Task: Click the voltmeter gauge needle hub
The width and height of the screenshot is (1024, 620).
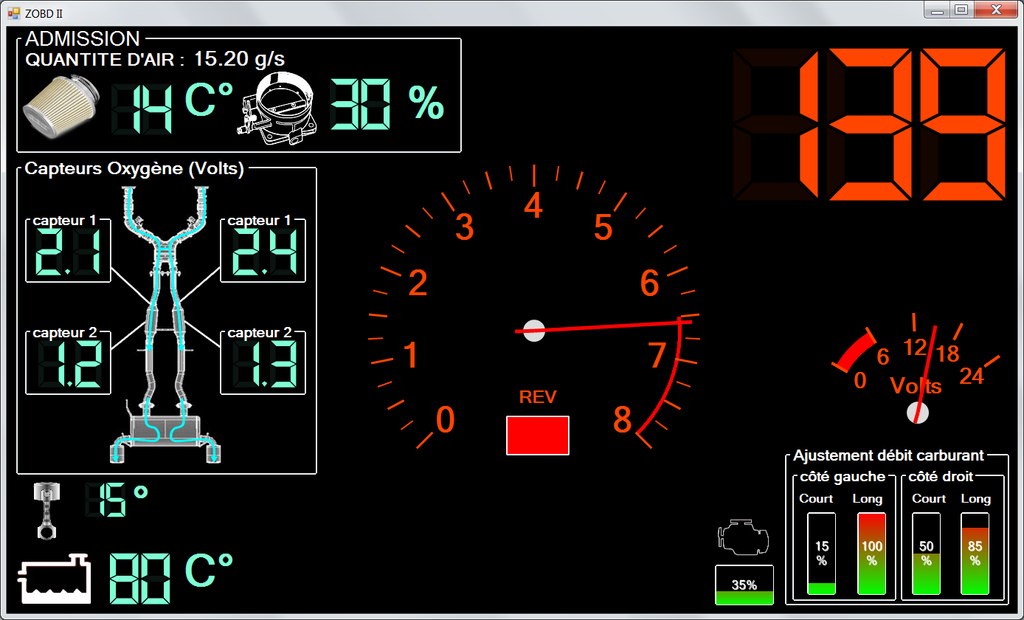Action: point(917,412)
